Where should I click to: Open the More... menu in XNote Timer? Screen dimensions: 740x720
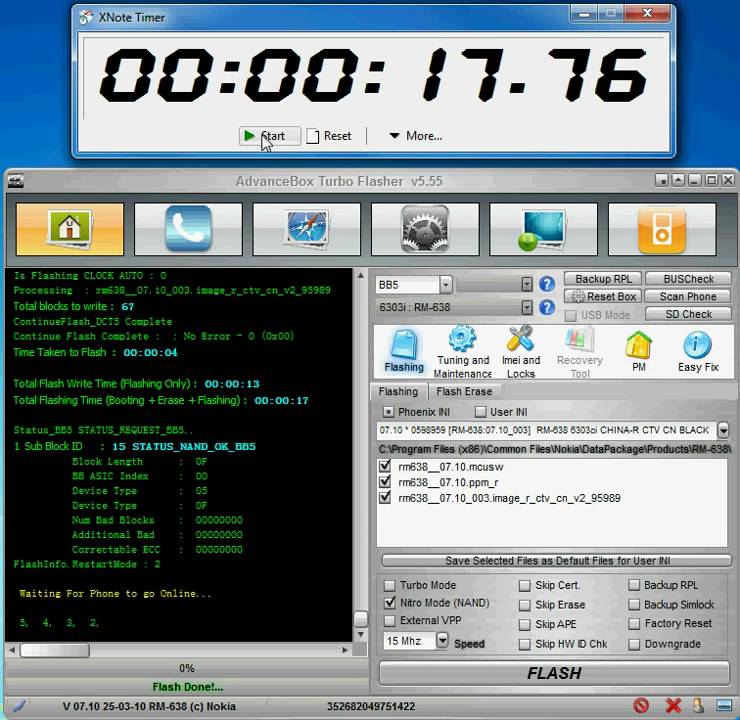(x=416, y=136)
